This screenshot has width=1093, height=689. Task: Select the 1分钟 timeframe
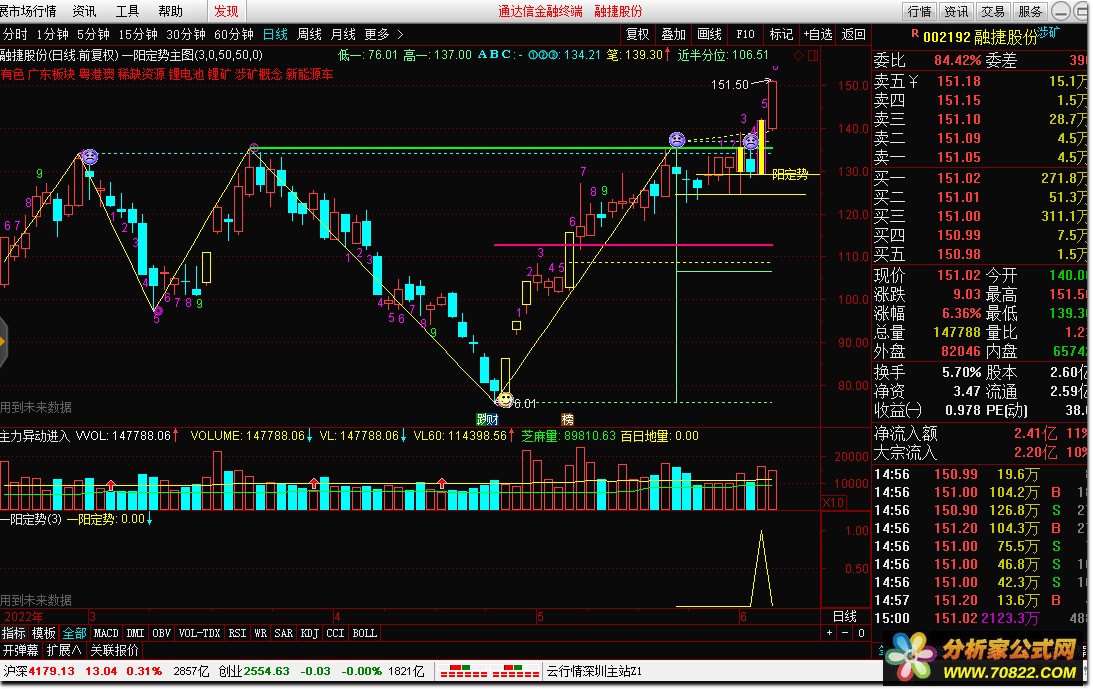(x=52, y=34)
